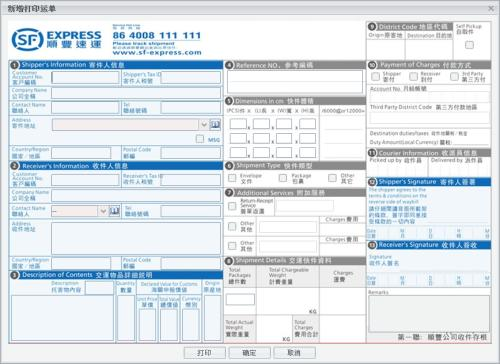Click the District Code section header
The image size is (500, 364).
pyautogui.click(x=410, y=27)
